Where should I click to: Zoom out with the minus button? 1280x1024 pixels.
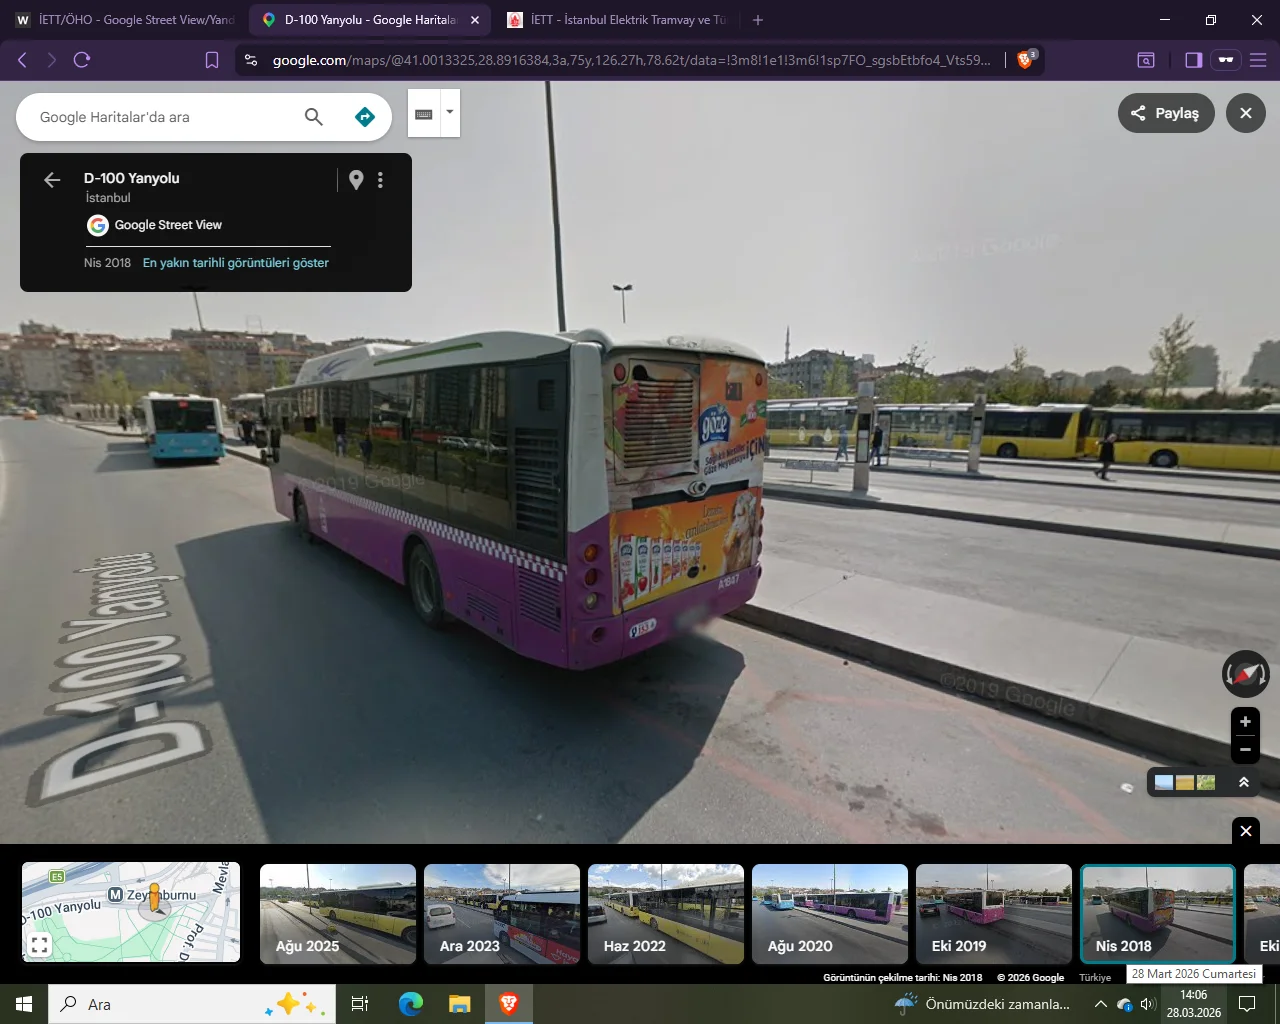pyautogui.click(x=1245, y=749)
